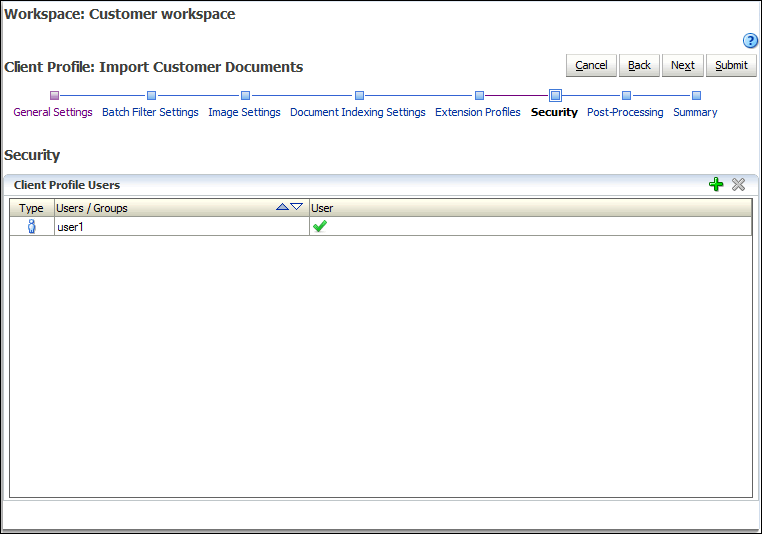The width and height of the screenshot is (762, 534).
Task: Open the Summary step
Action: (x=695, y=112)
